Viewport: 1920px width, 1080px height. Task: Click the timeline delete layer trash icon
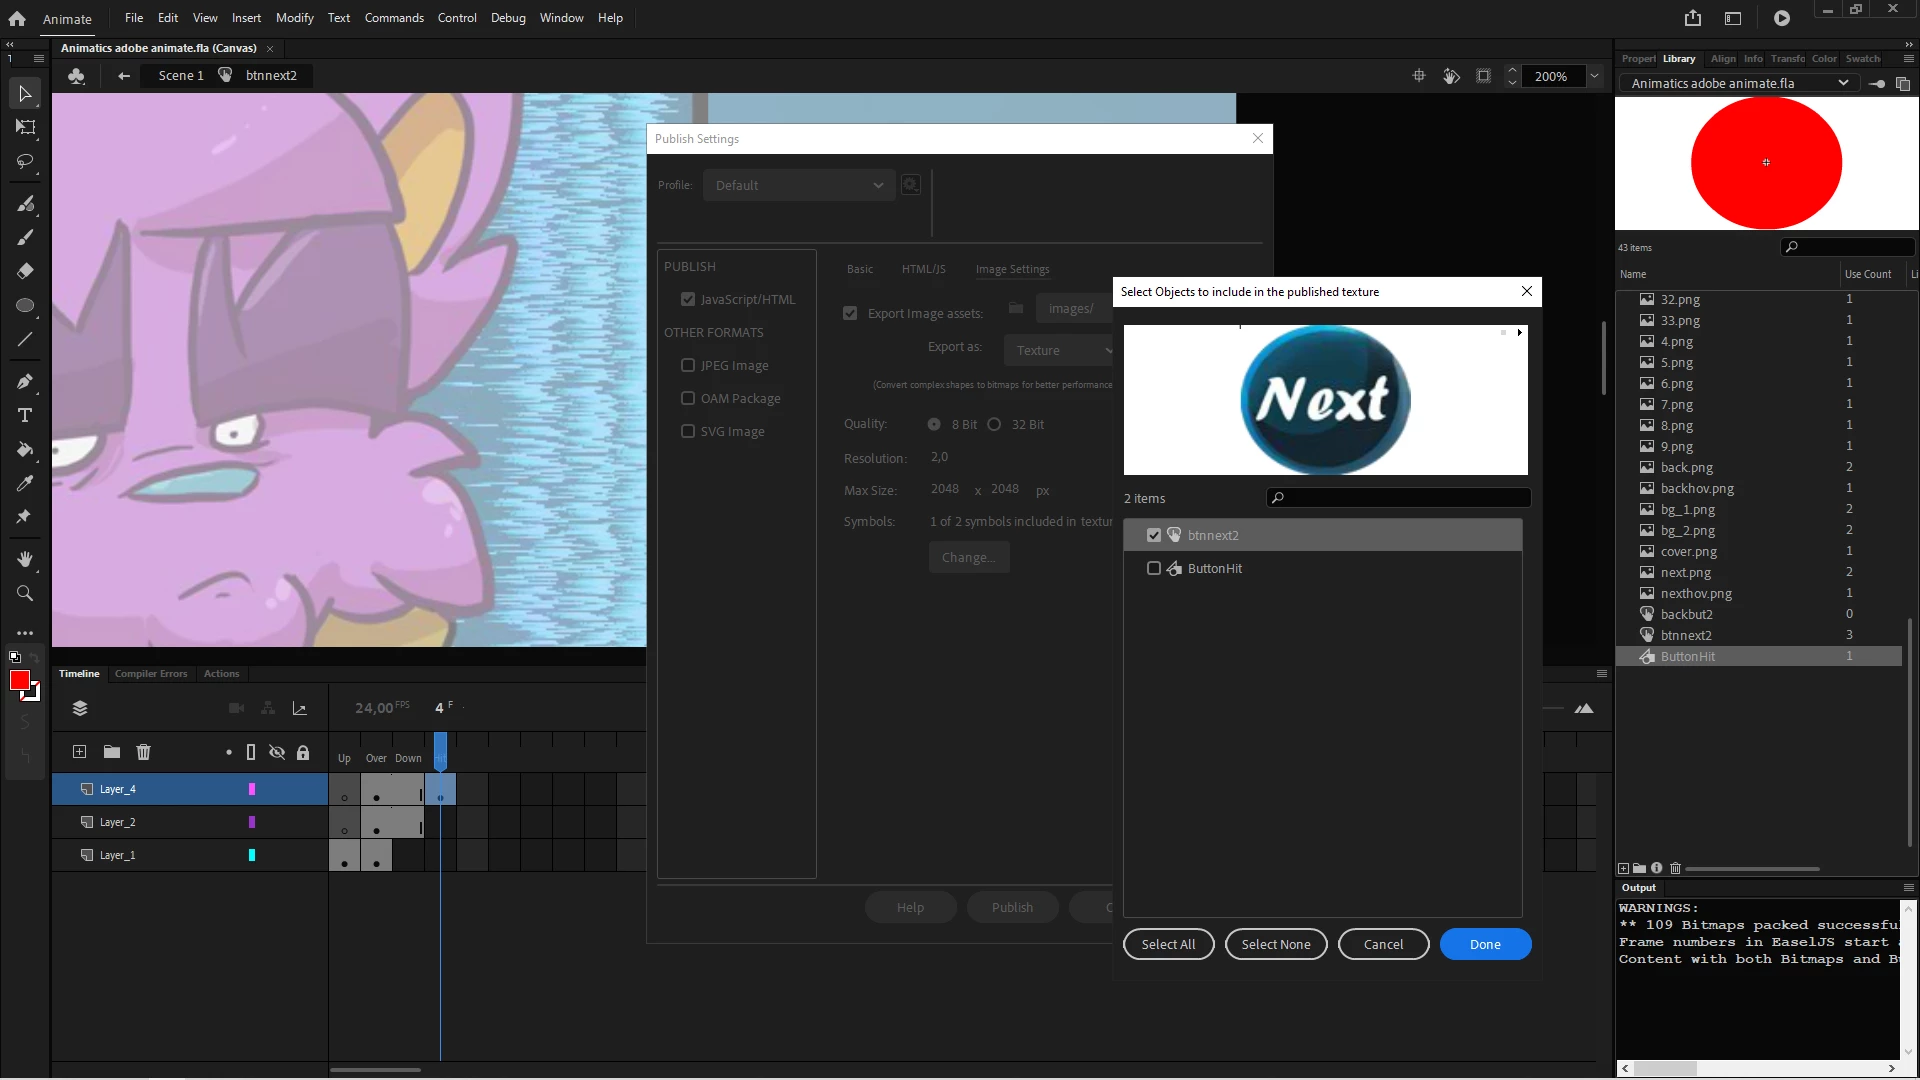click(143, 752)
